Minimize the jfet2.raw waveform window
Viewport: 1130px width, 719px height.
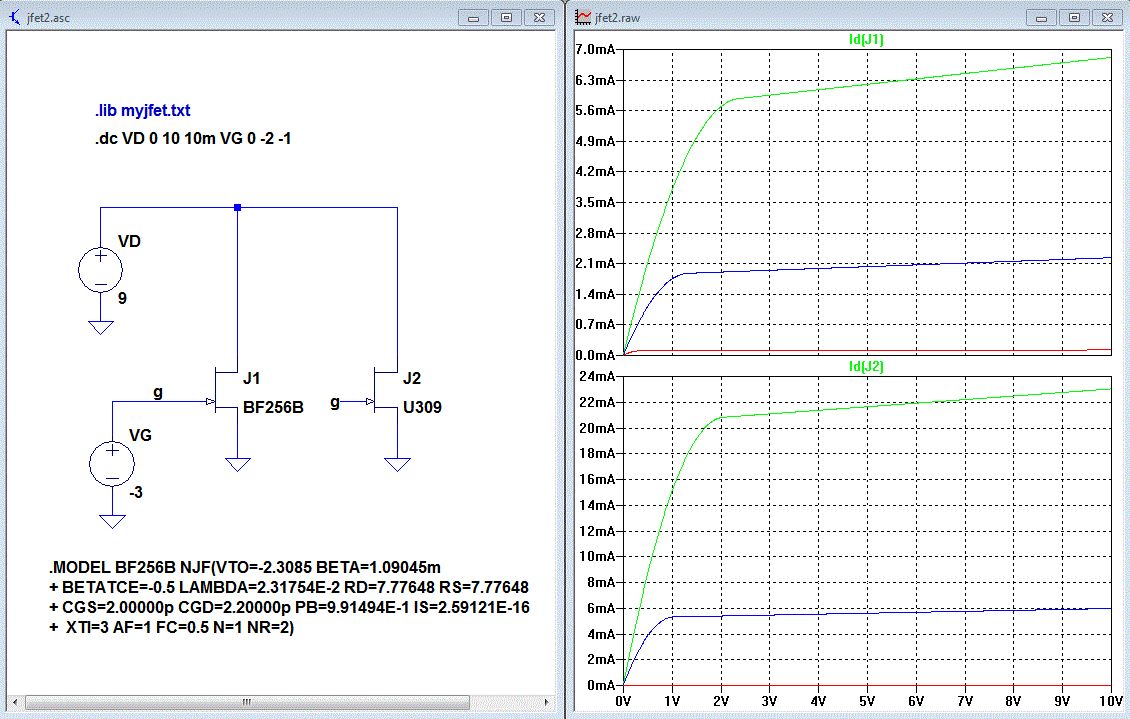[x=1041, y=17]
